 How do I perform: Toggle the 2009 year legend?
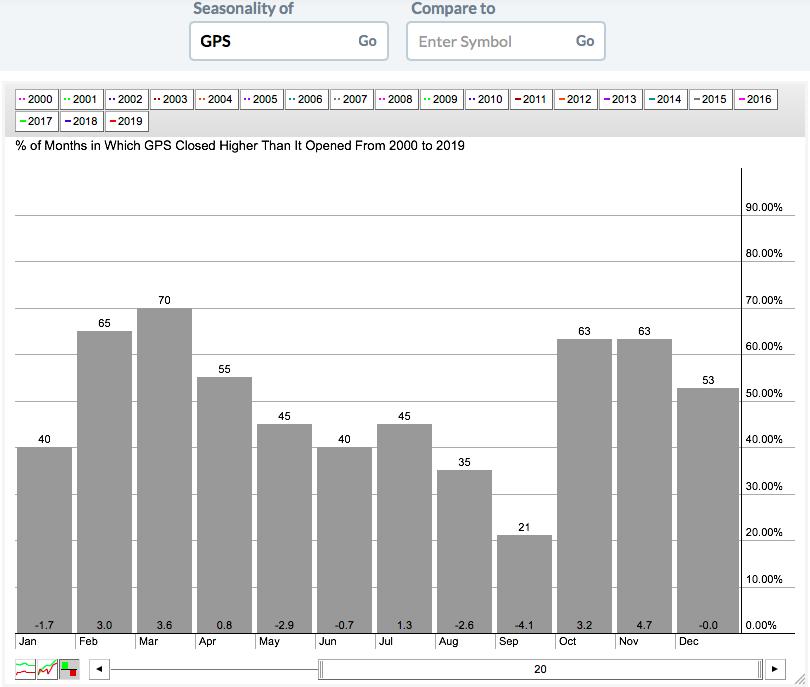point(441,99)
